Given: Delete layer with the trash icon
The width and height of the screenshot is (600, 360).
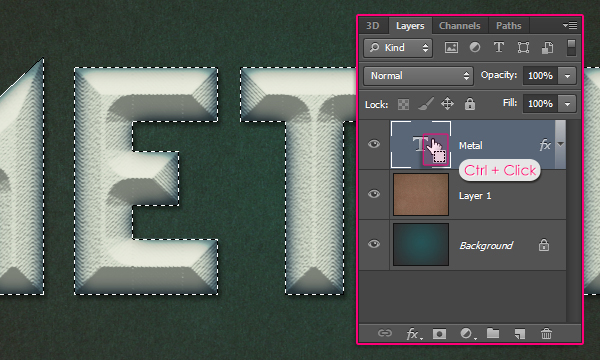Looking at the screenshot, I should tap(546, 334).
